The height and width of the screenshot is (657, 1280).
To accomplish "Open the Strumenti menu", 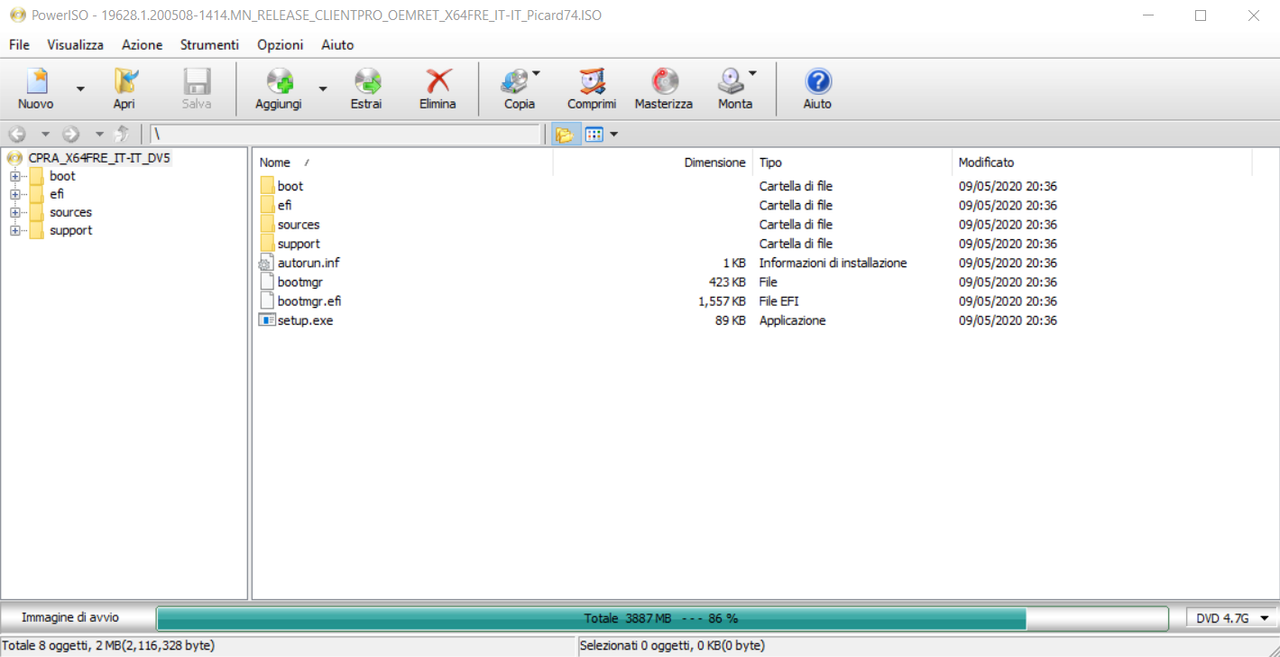I will [209, 45].
